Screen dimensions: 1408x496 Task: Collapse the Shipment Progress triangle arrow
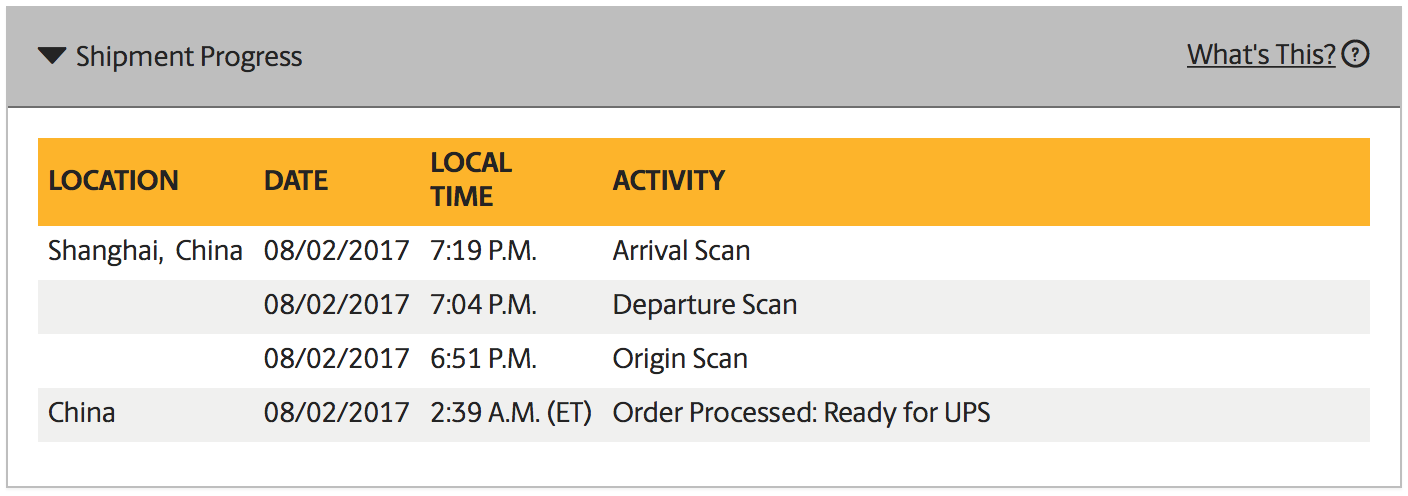tap(52, 56)
